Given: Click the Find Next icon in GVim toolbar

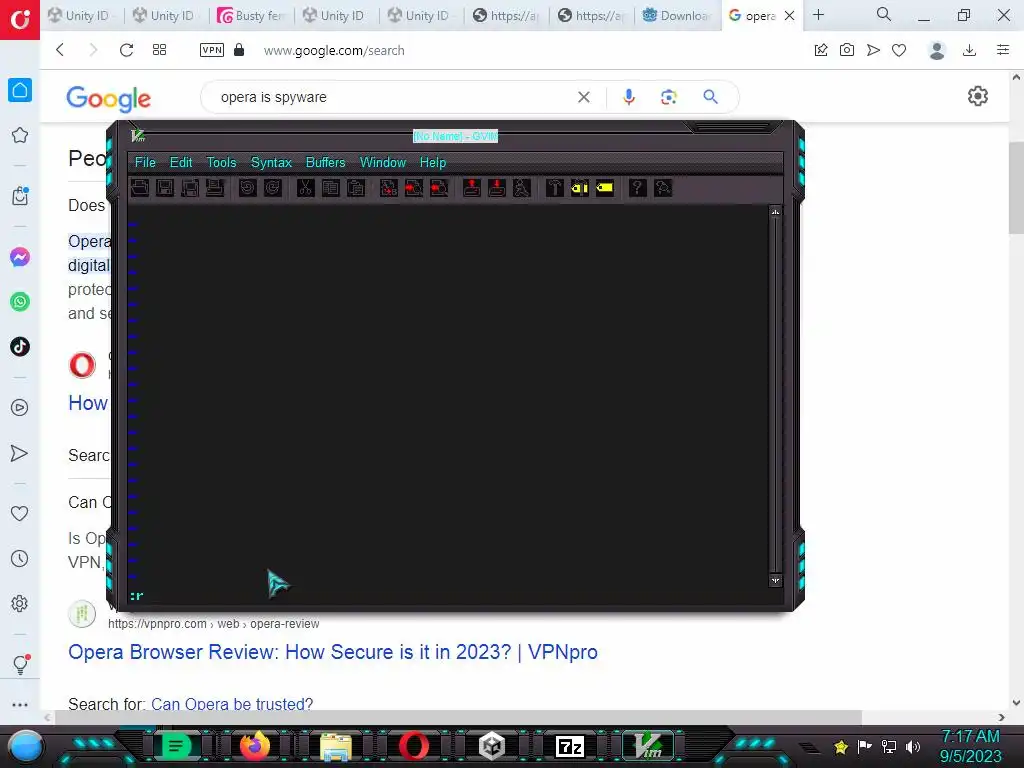Looking at the screenshot, I should [413, 188].
